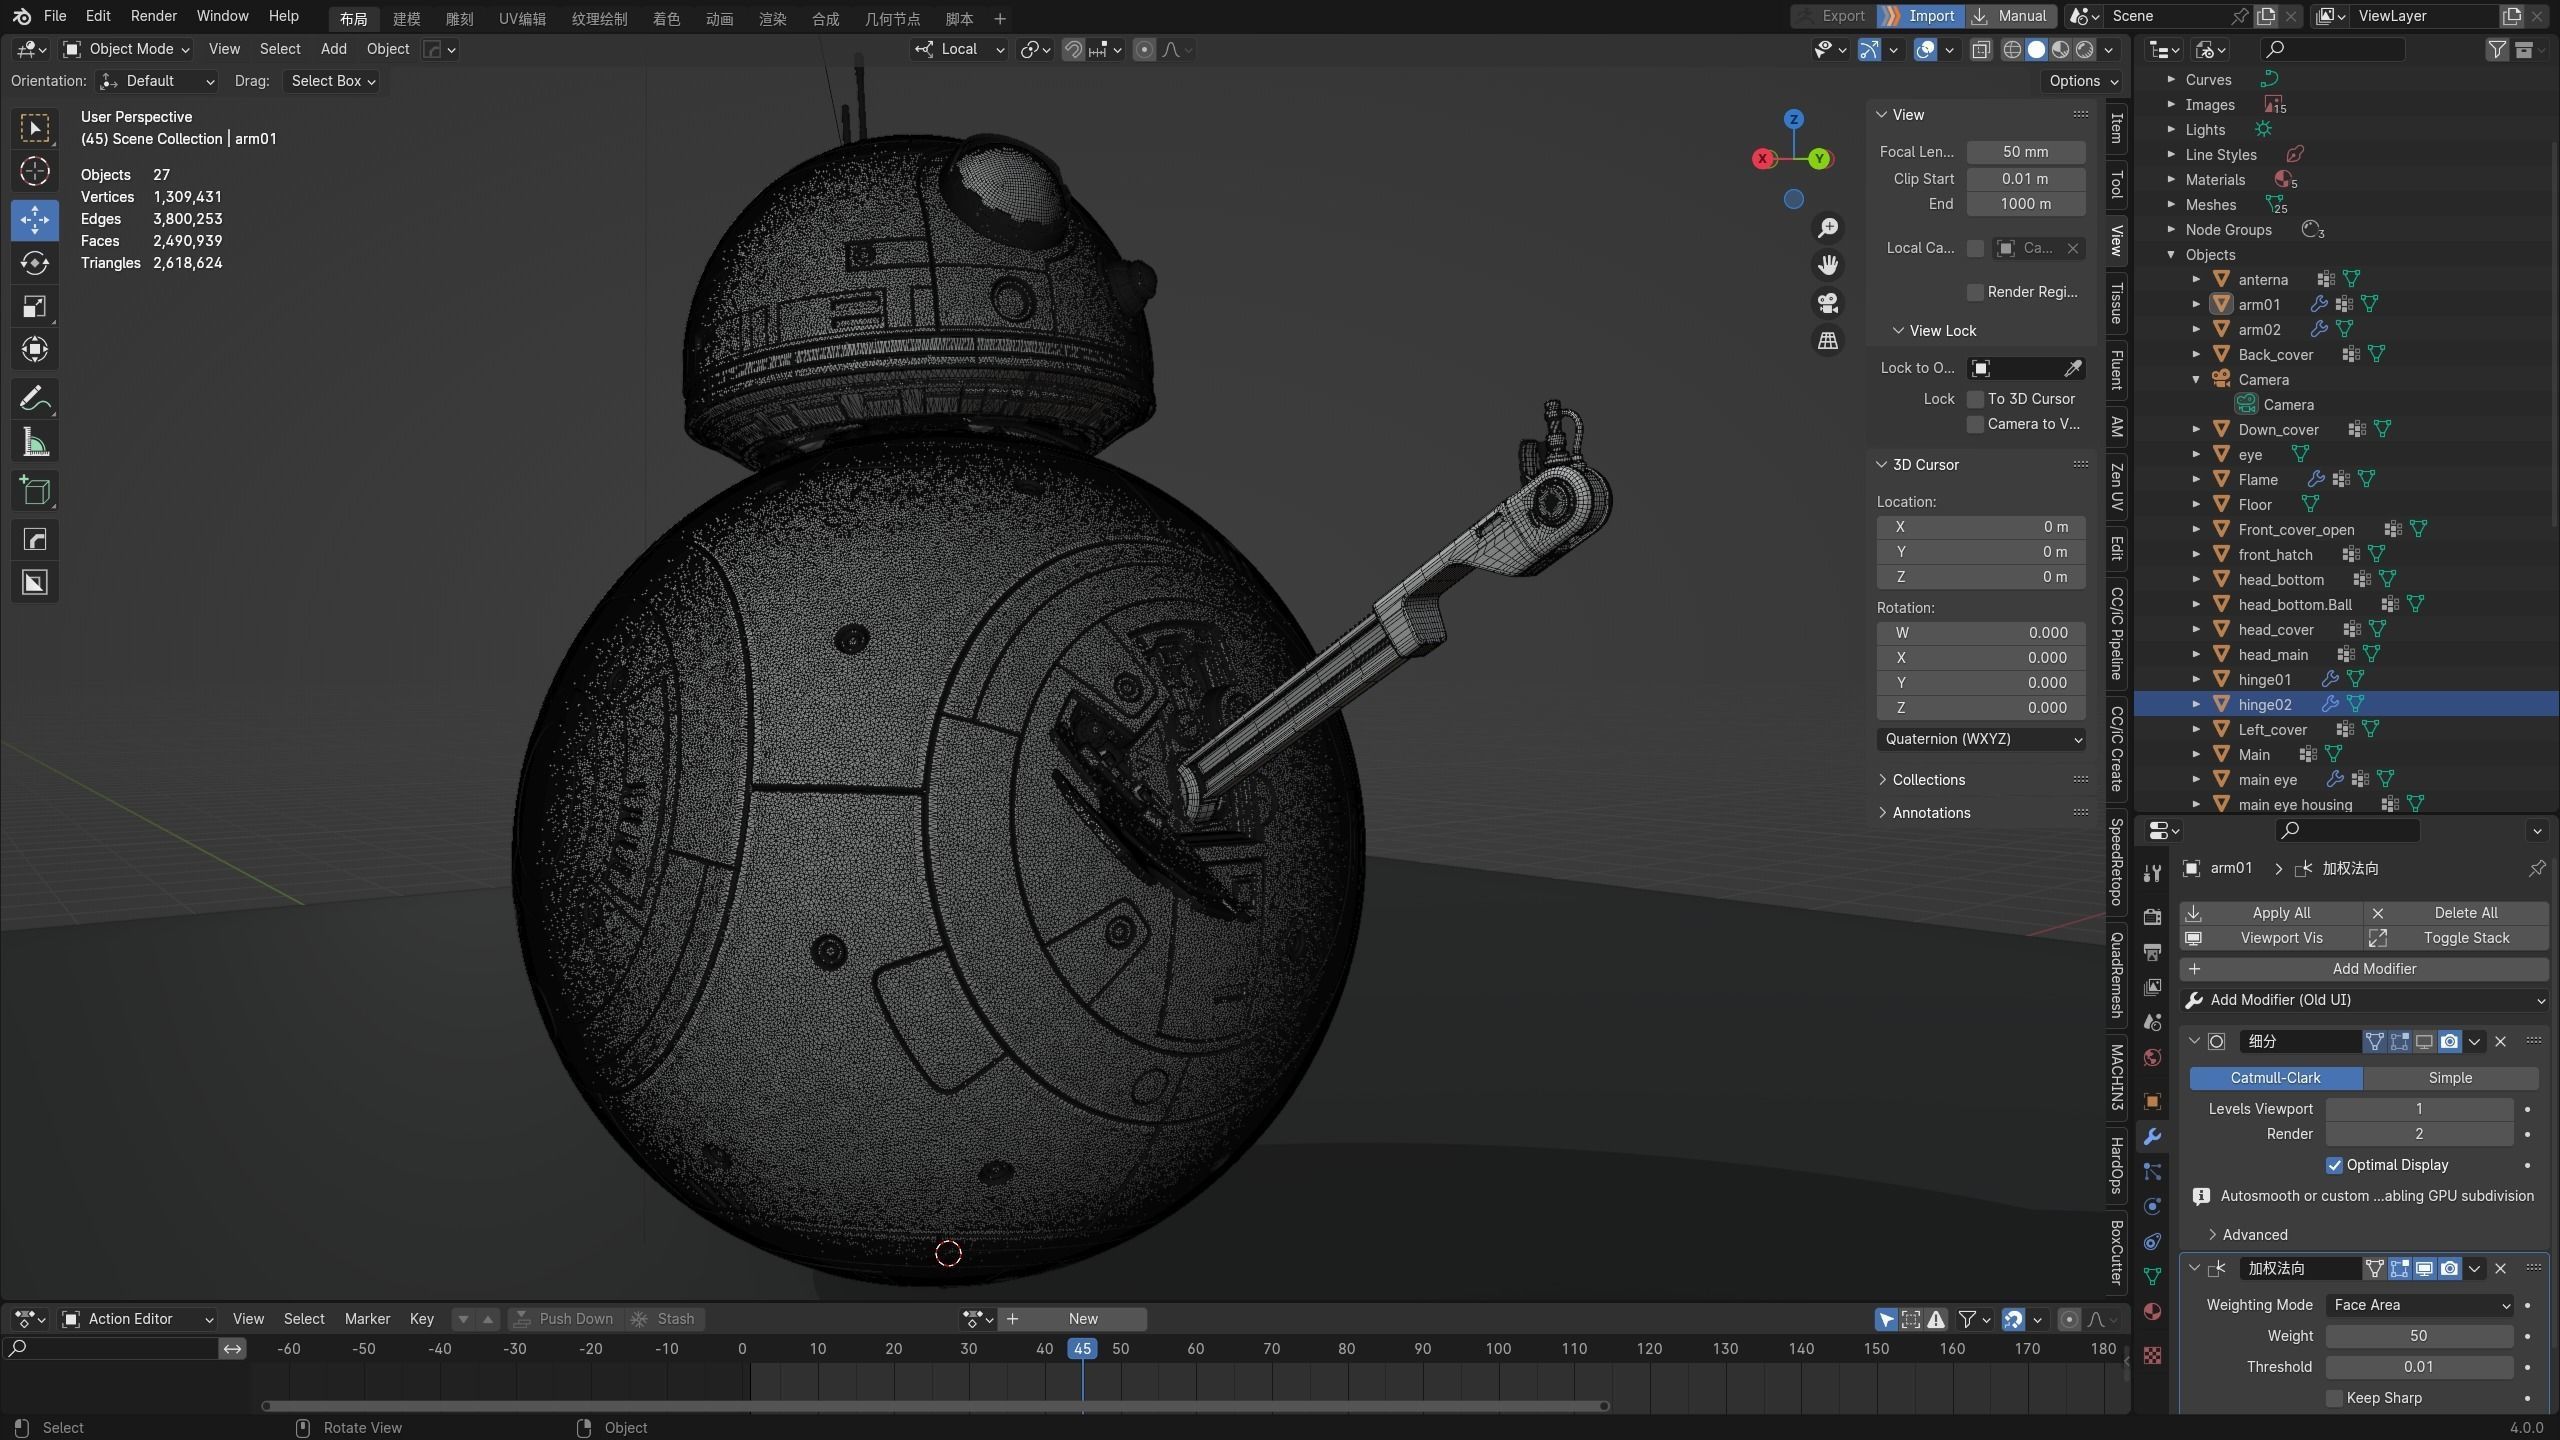This screenshot has width=2560, height=1440.
Task: Click the Blender logo menu icon
Action: (x=22, y=16)
